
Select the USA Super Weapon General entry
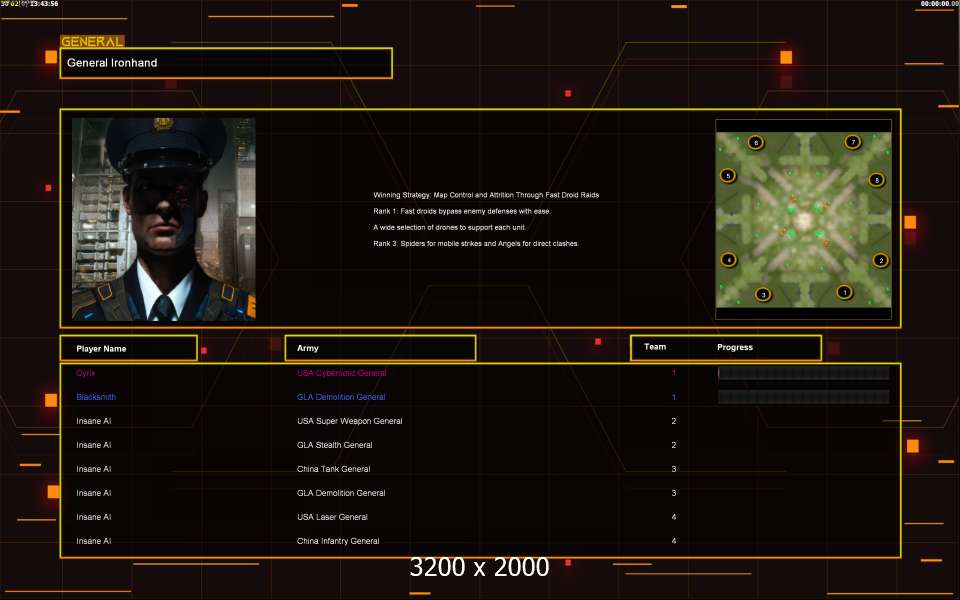[349, 421]
